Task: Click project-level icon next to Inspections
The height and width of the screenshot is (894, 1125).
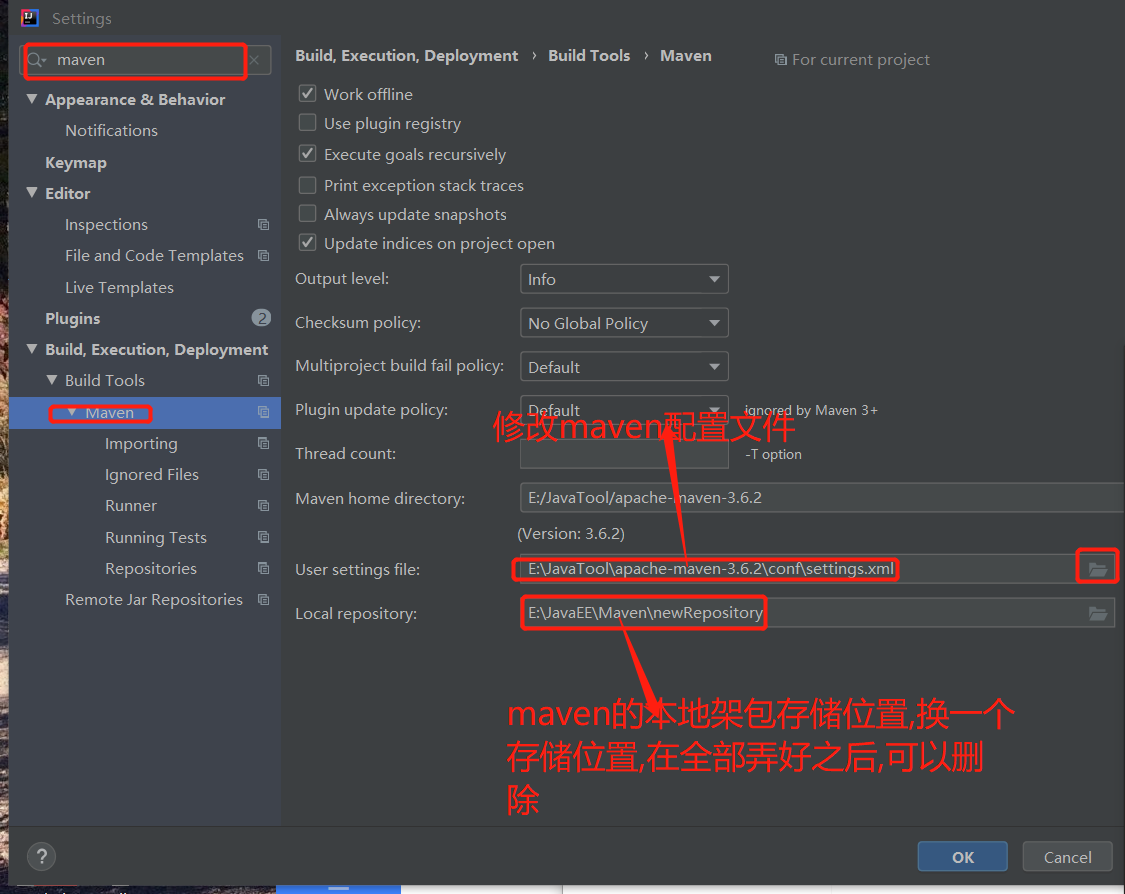Action: 263,225
